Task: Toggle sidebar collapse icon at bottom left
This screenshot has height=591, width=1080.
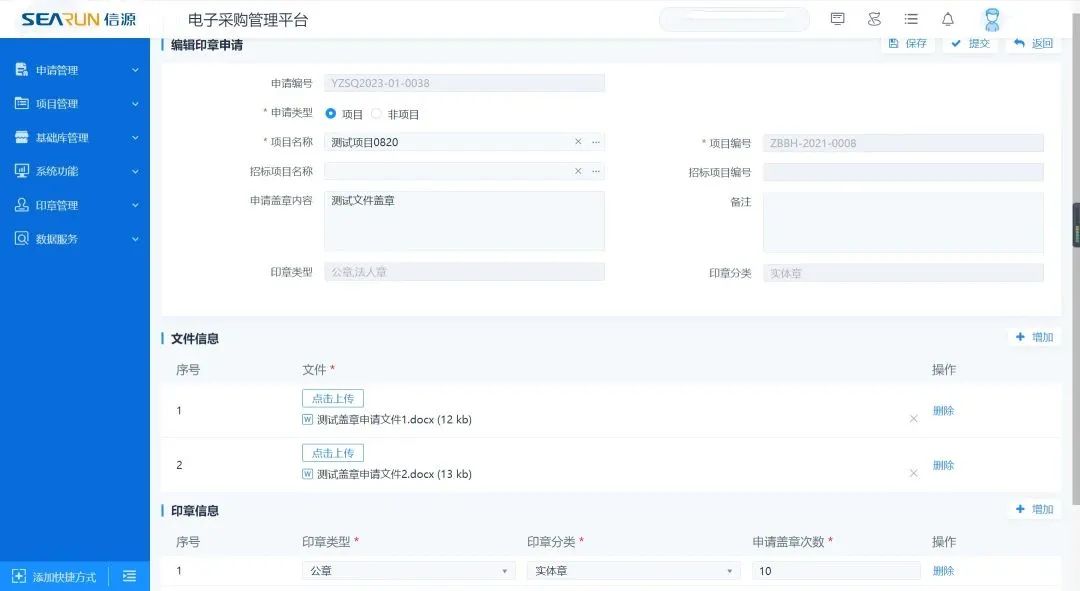Action: [129, 576]
